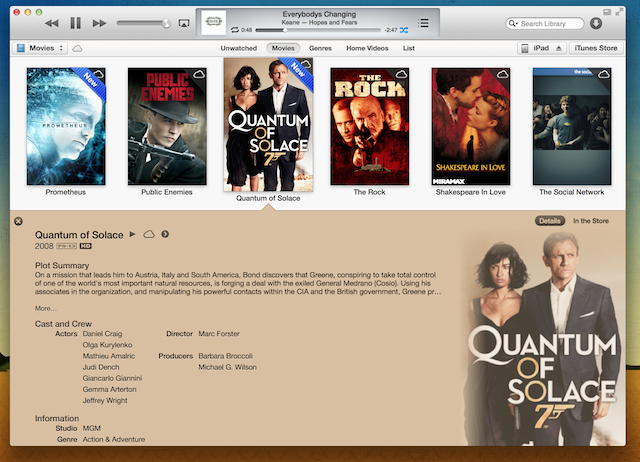640x462 pixels.
Task: Go to the iTunes Store
Action: pos(596,48)
